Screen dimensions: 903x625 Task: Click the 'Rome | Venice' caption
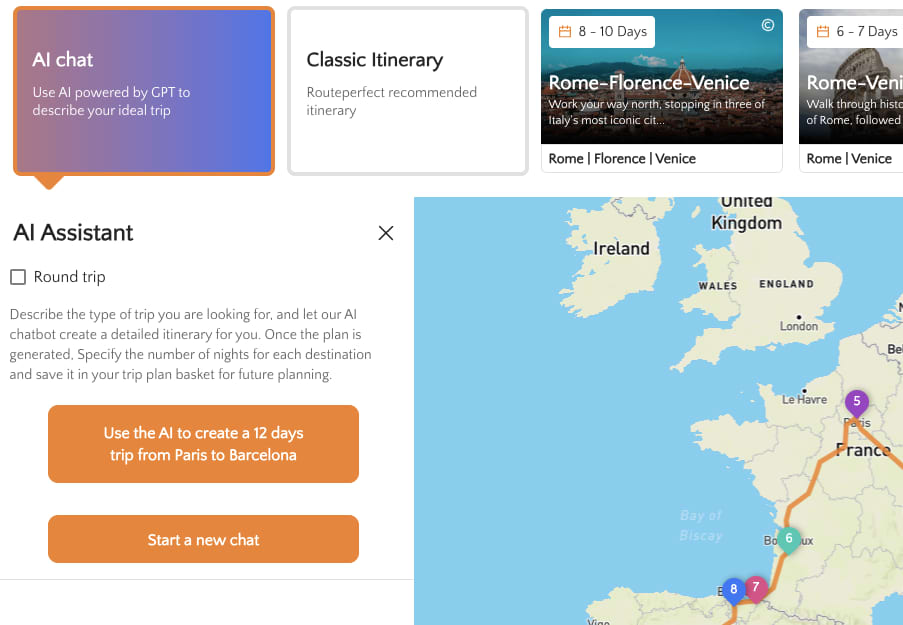click(849, 158)
